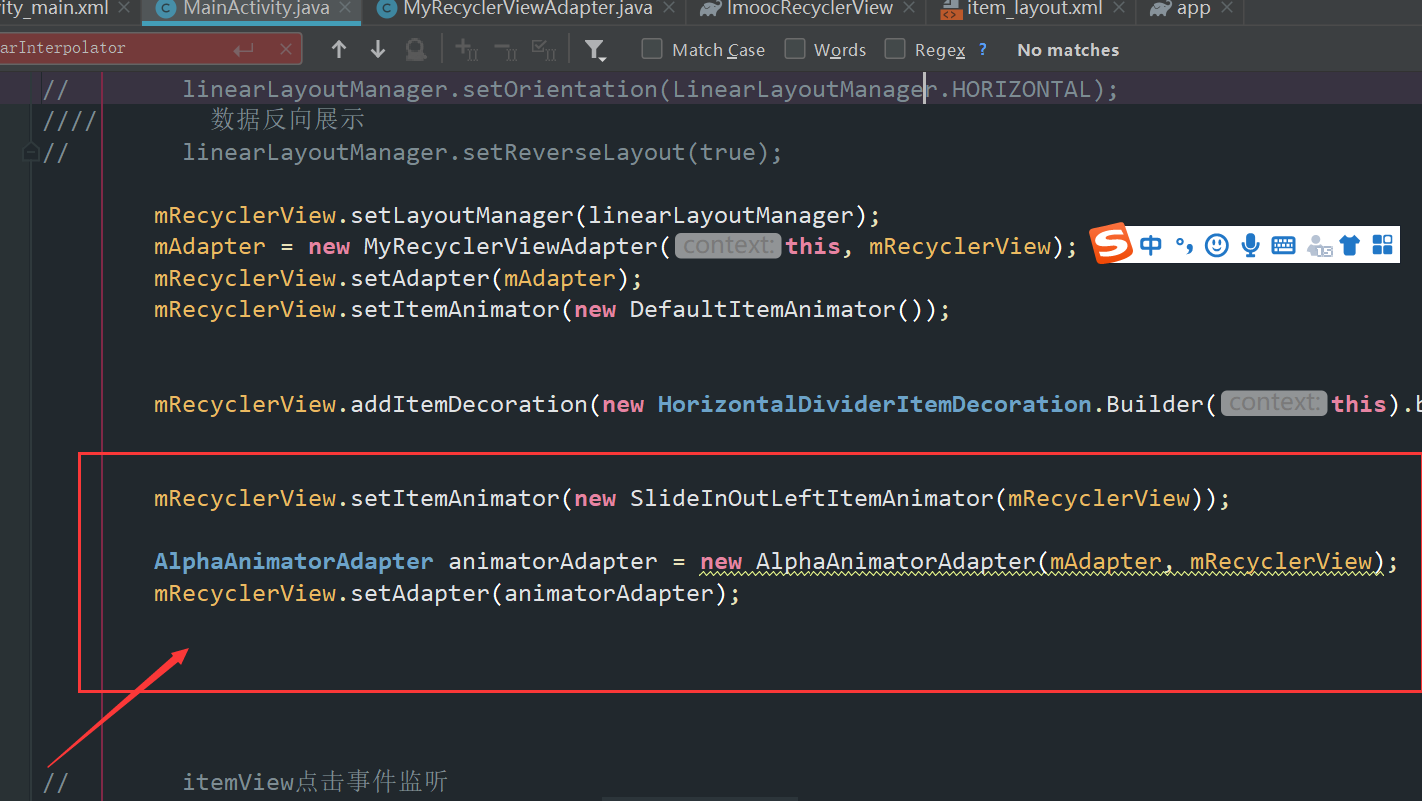Open the MyRecyclerViewAdapter.java tab

[x=527, y=9]
